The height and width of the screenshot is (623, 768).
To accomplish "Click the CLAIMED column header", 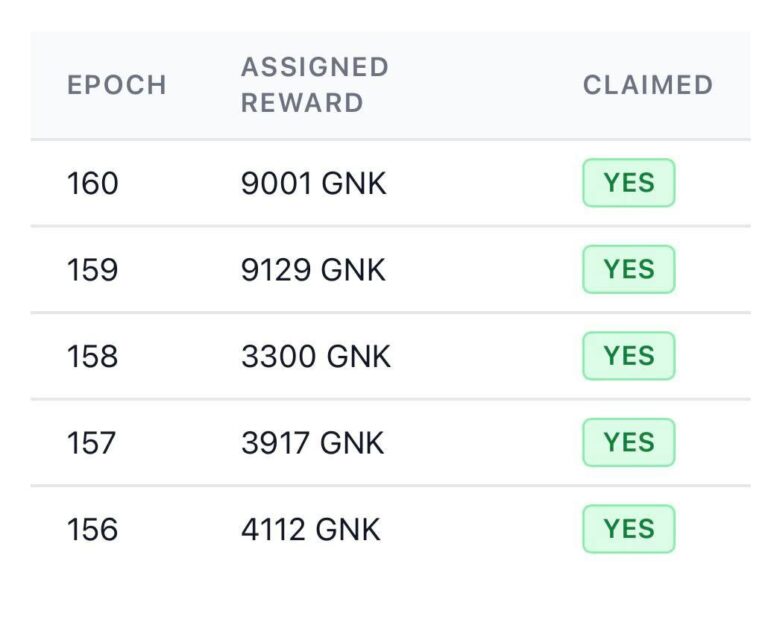I will click(x=647, y=85).
